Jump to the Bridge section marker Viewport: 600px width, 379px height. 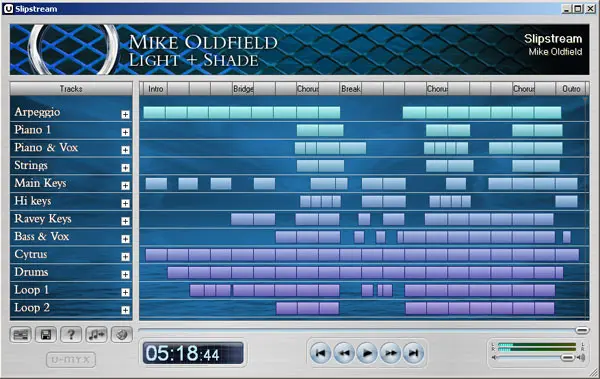tap(243, 89)
